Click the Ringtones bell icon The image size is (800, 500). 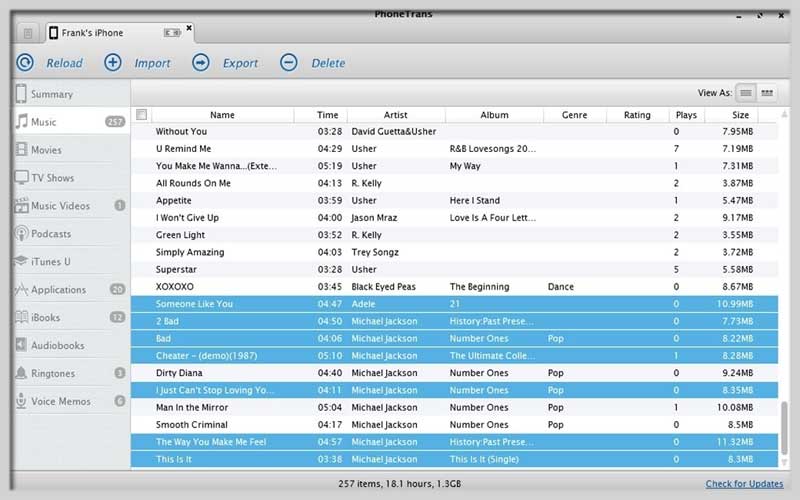pyautogui.click(x=21, y=373)
